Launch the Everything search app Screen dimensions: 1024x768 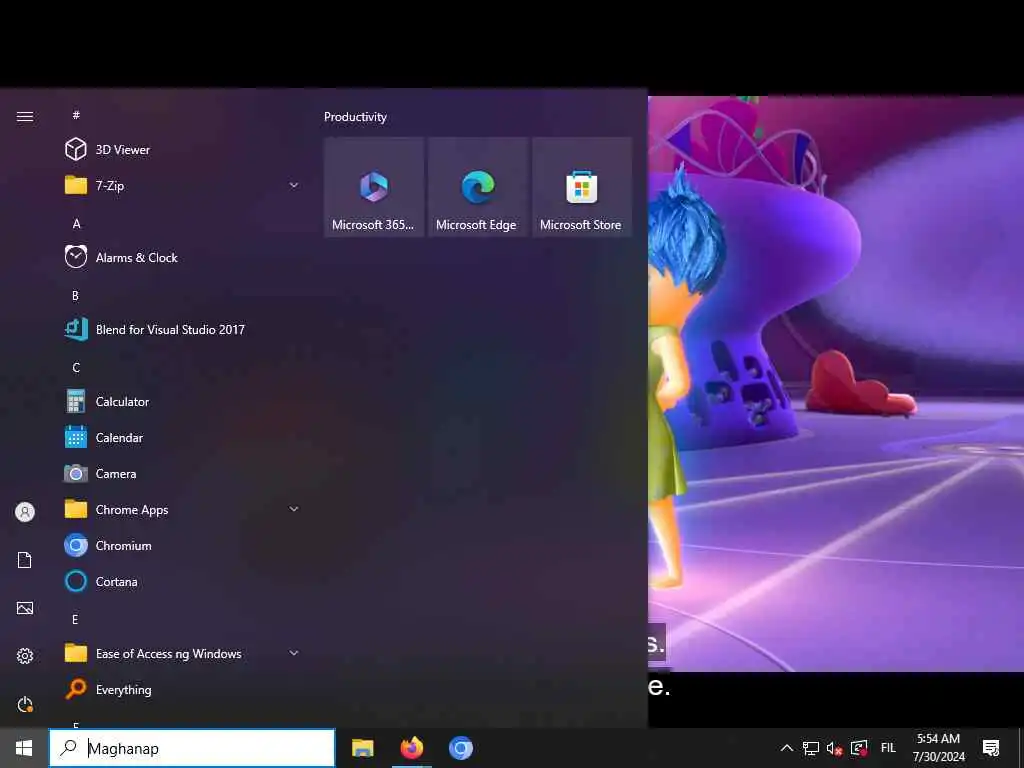pyautogui.click(x=182, y=689)
